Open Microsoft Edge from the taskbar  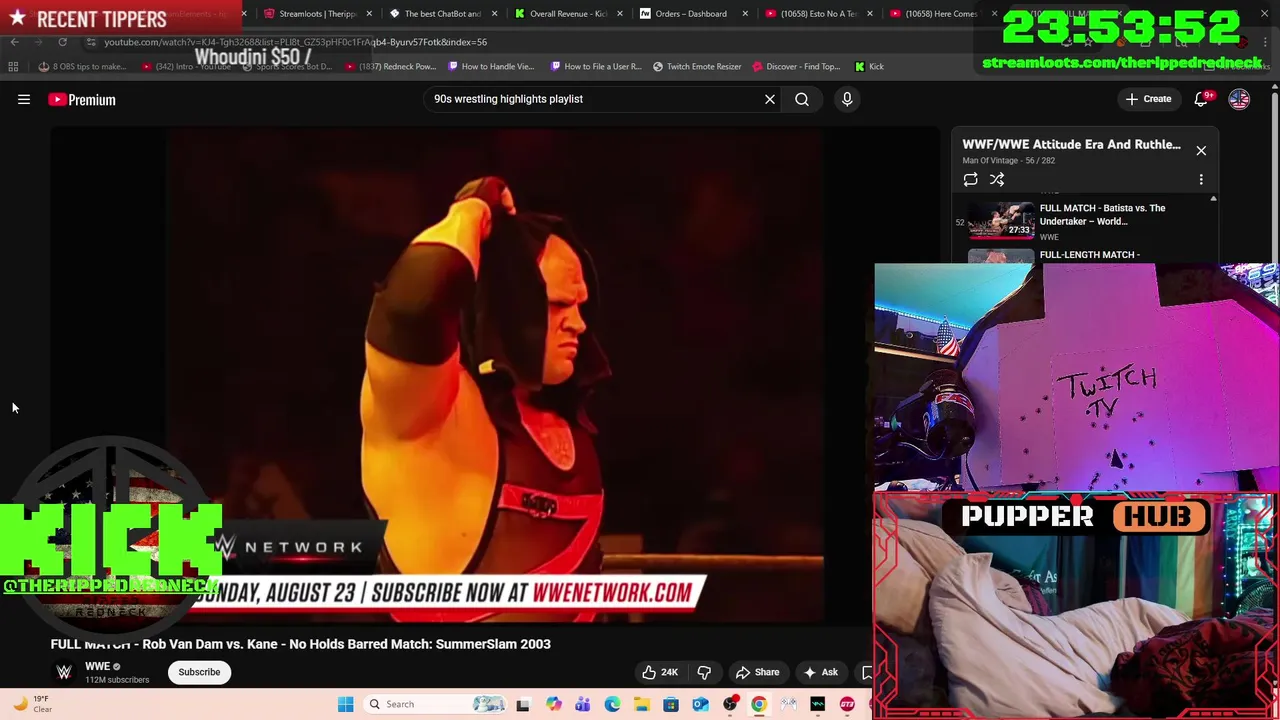tap(612, 704)
